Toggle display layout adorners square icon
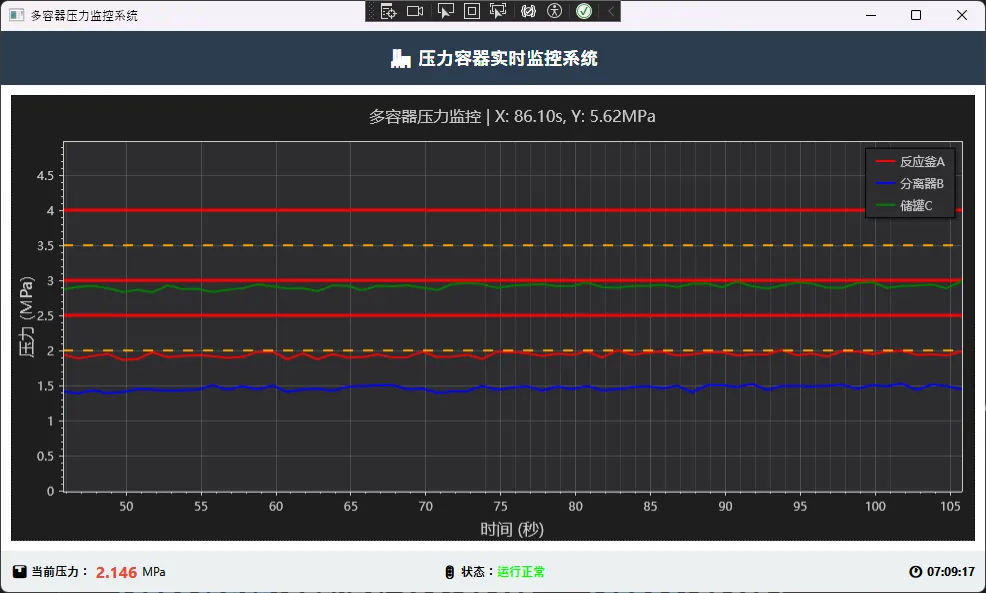 472,11
